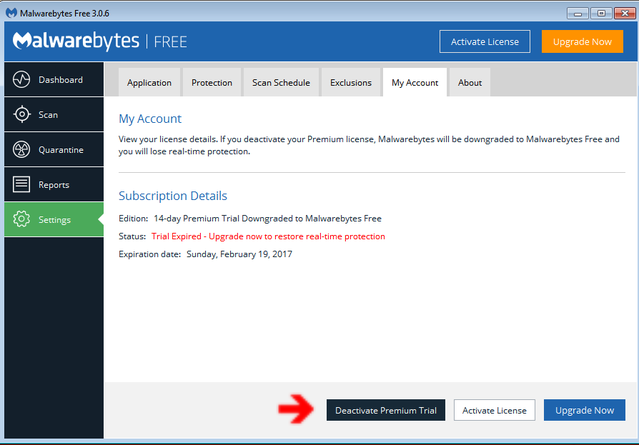639x445 pixels.
Task: Click the red Trial Expired status text
Action: tap(268, 236)
